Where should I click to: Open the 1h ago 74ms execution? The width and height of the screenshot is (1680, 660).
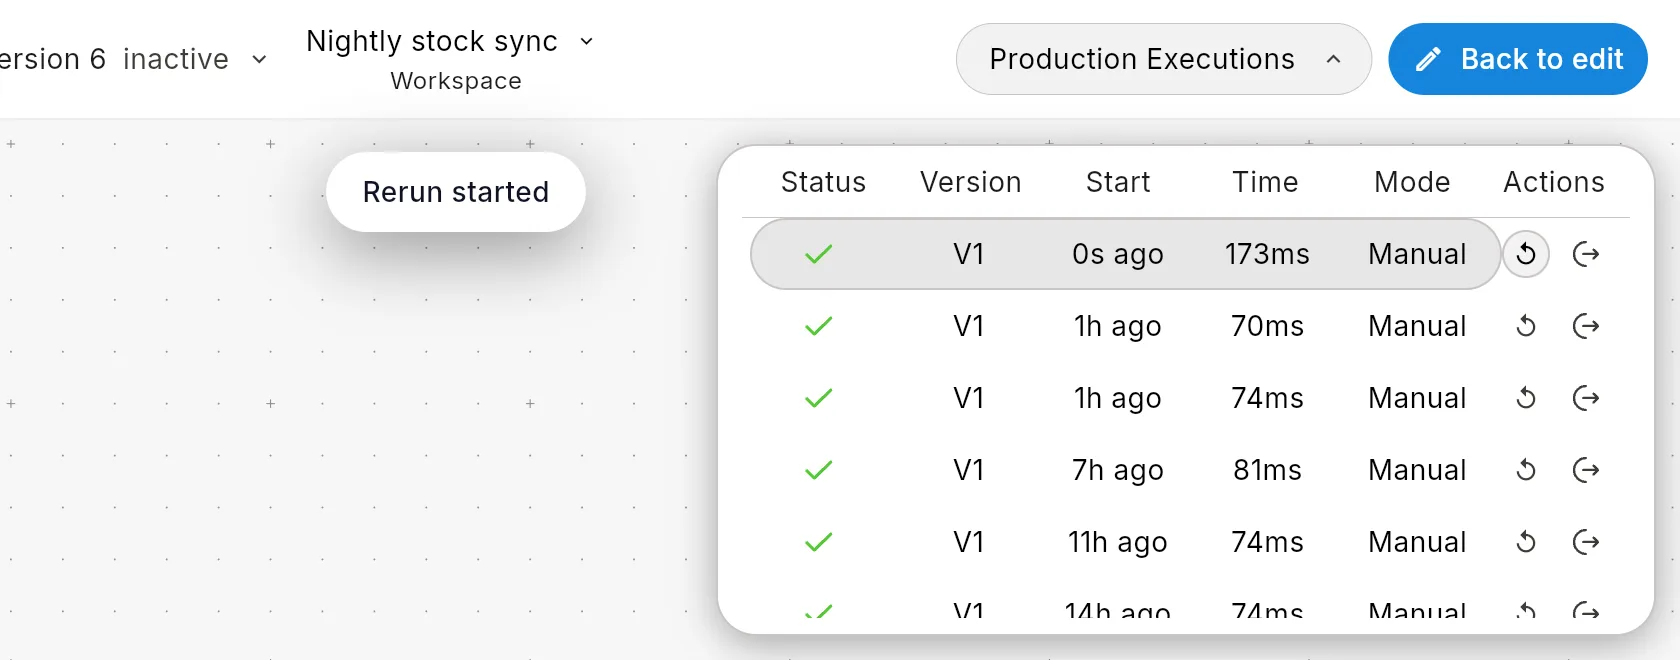click(1586, 398)
